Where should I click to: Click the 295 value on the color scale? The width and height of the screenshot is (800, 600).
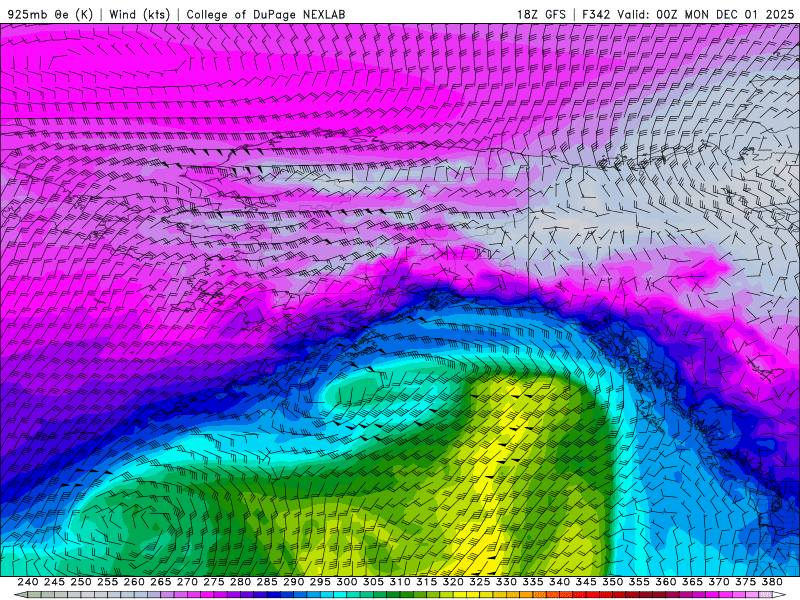pos(320,582)
